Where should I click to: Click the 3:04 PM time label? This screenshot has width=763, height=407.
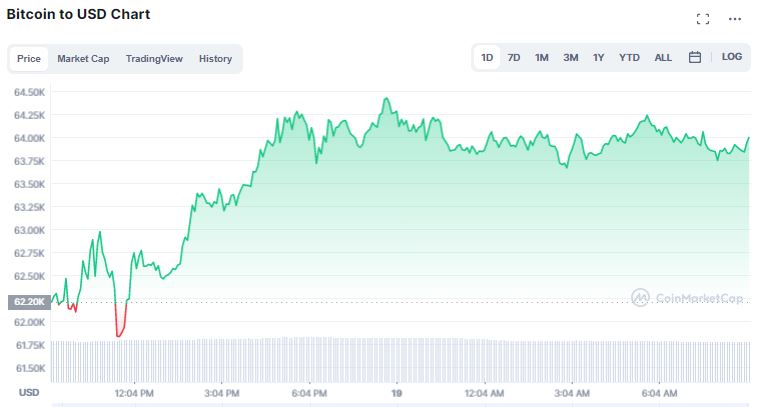(221, 393)
